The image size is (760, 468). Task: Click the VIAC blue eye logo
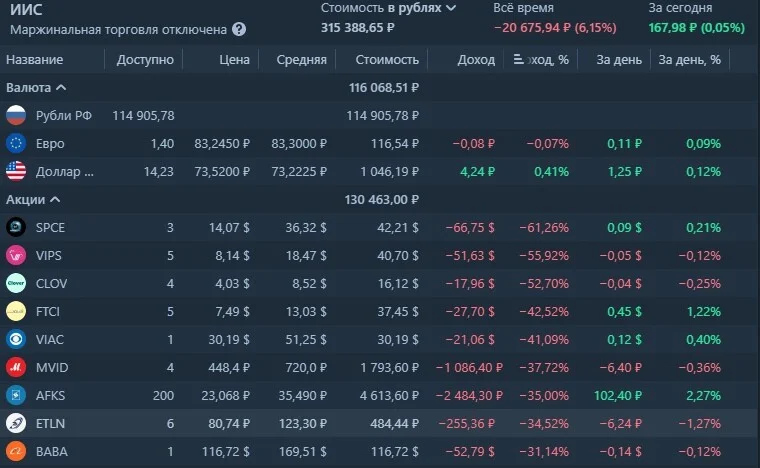[16, 339]
